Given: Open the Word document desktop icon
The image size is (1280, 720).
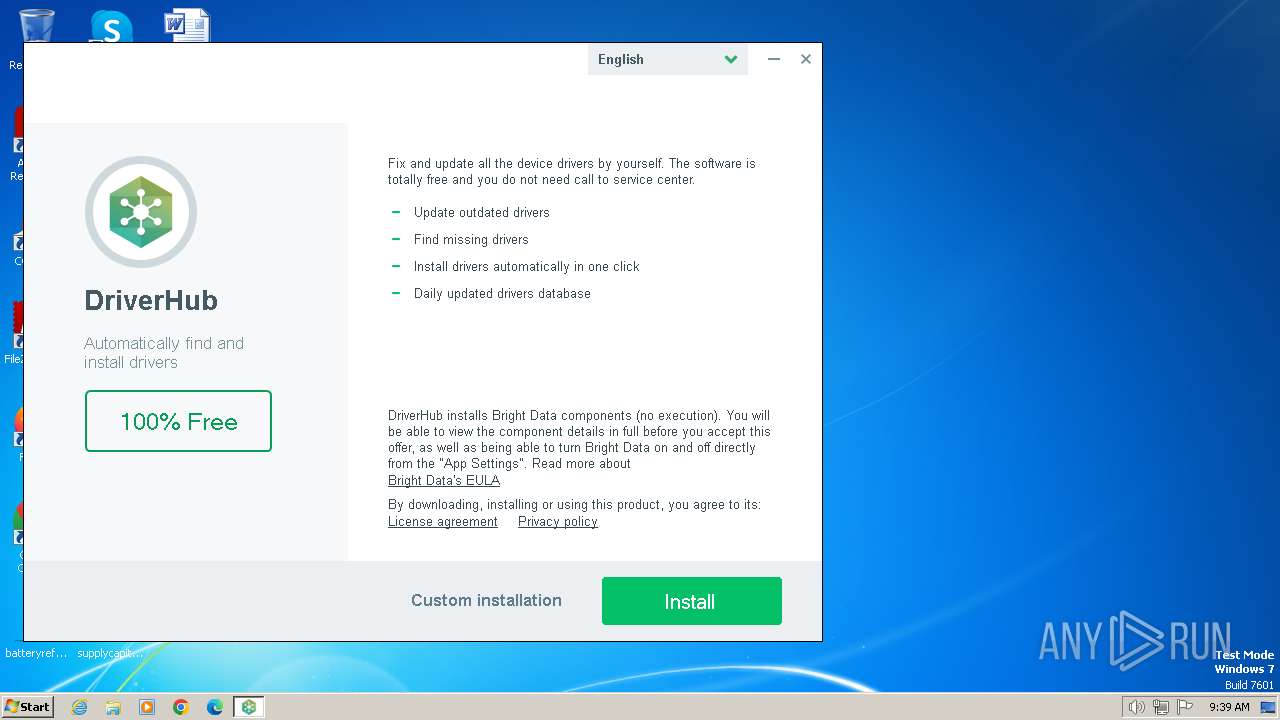Looking at the screenshot, I should click(187, 26).
